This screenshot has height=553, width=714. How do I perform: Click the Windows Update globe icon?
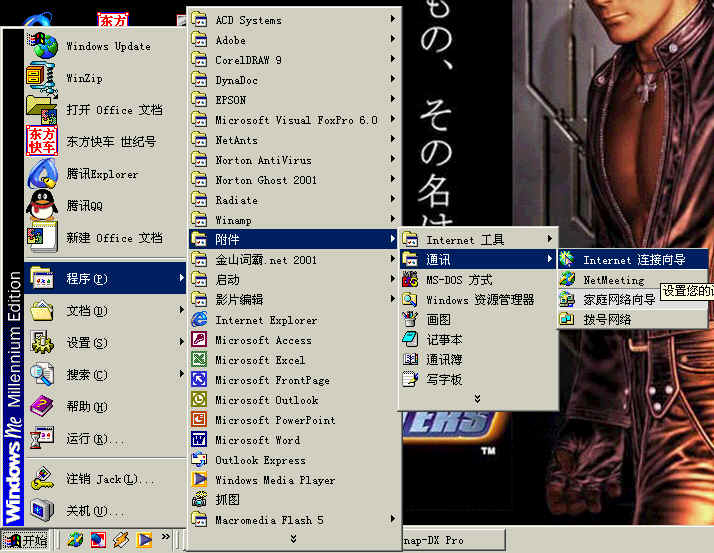42,45
